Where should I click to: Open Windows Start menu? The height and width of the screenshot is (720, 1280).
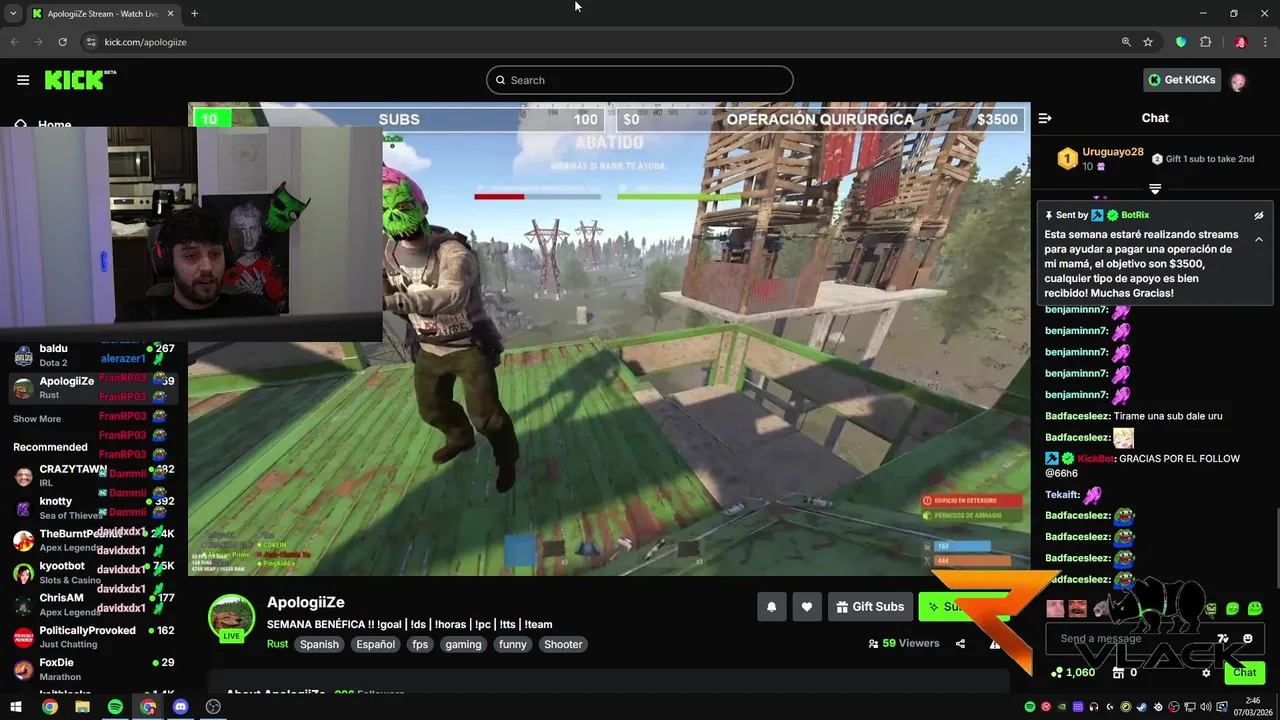pos(18,707)
